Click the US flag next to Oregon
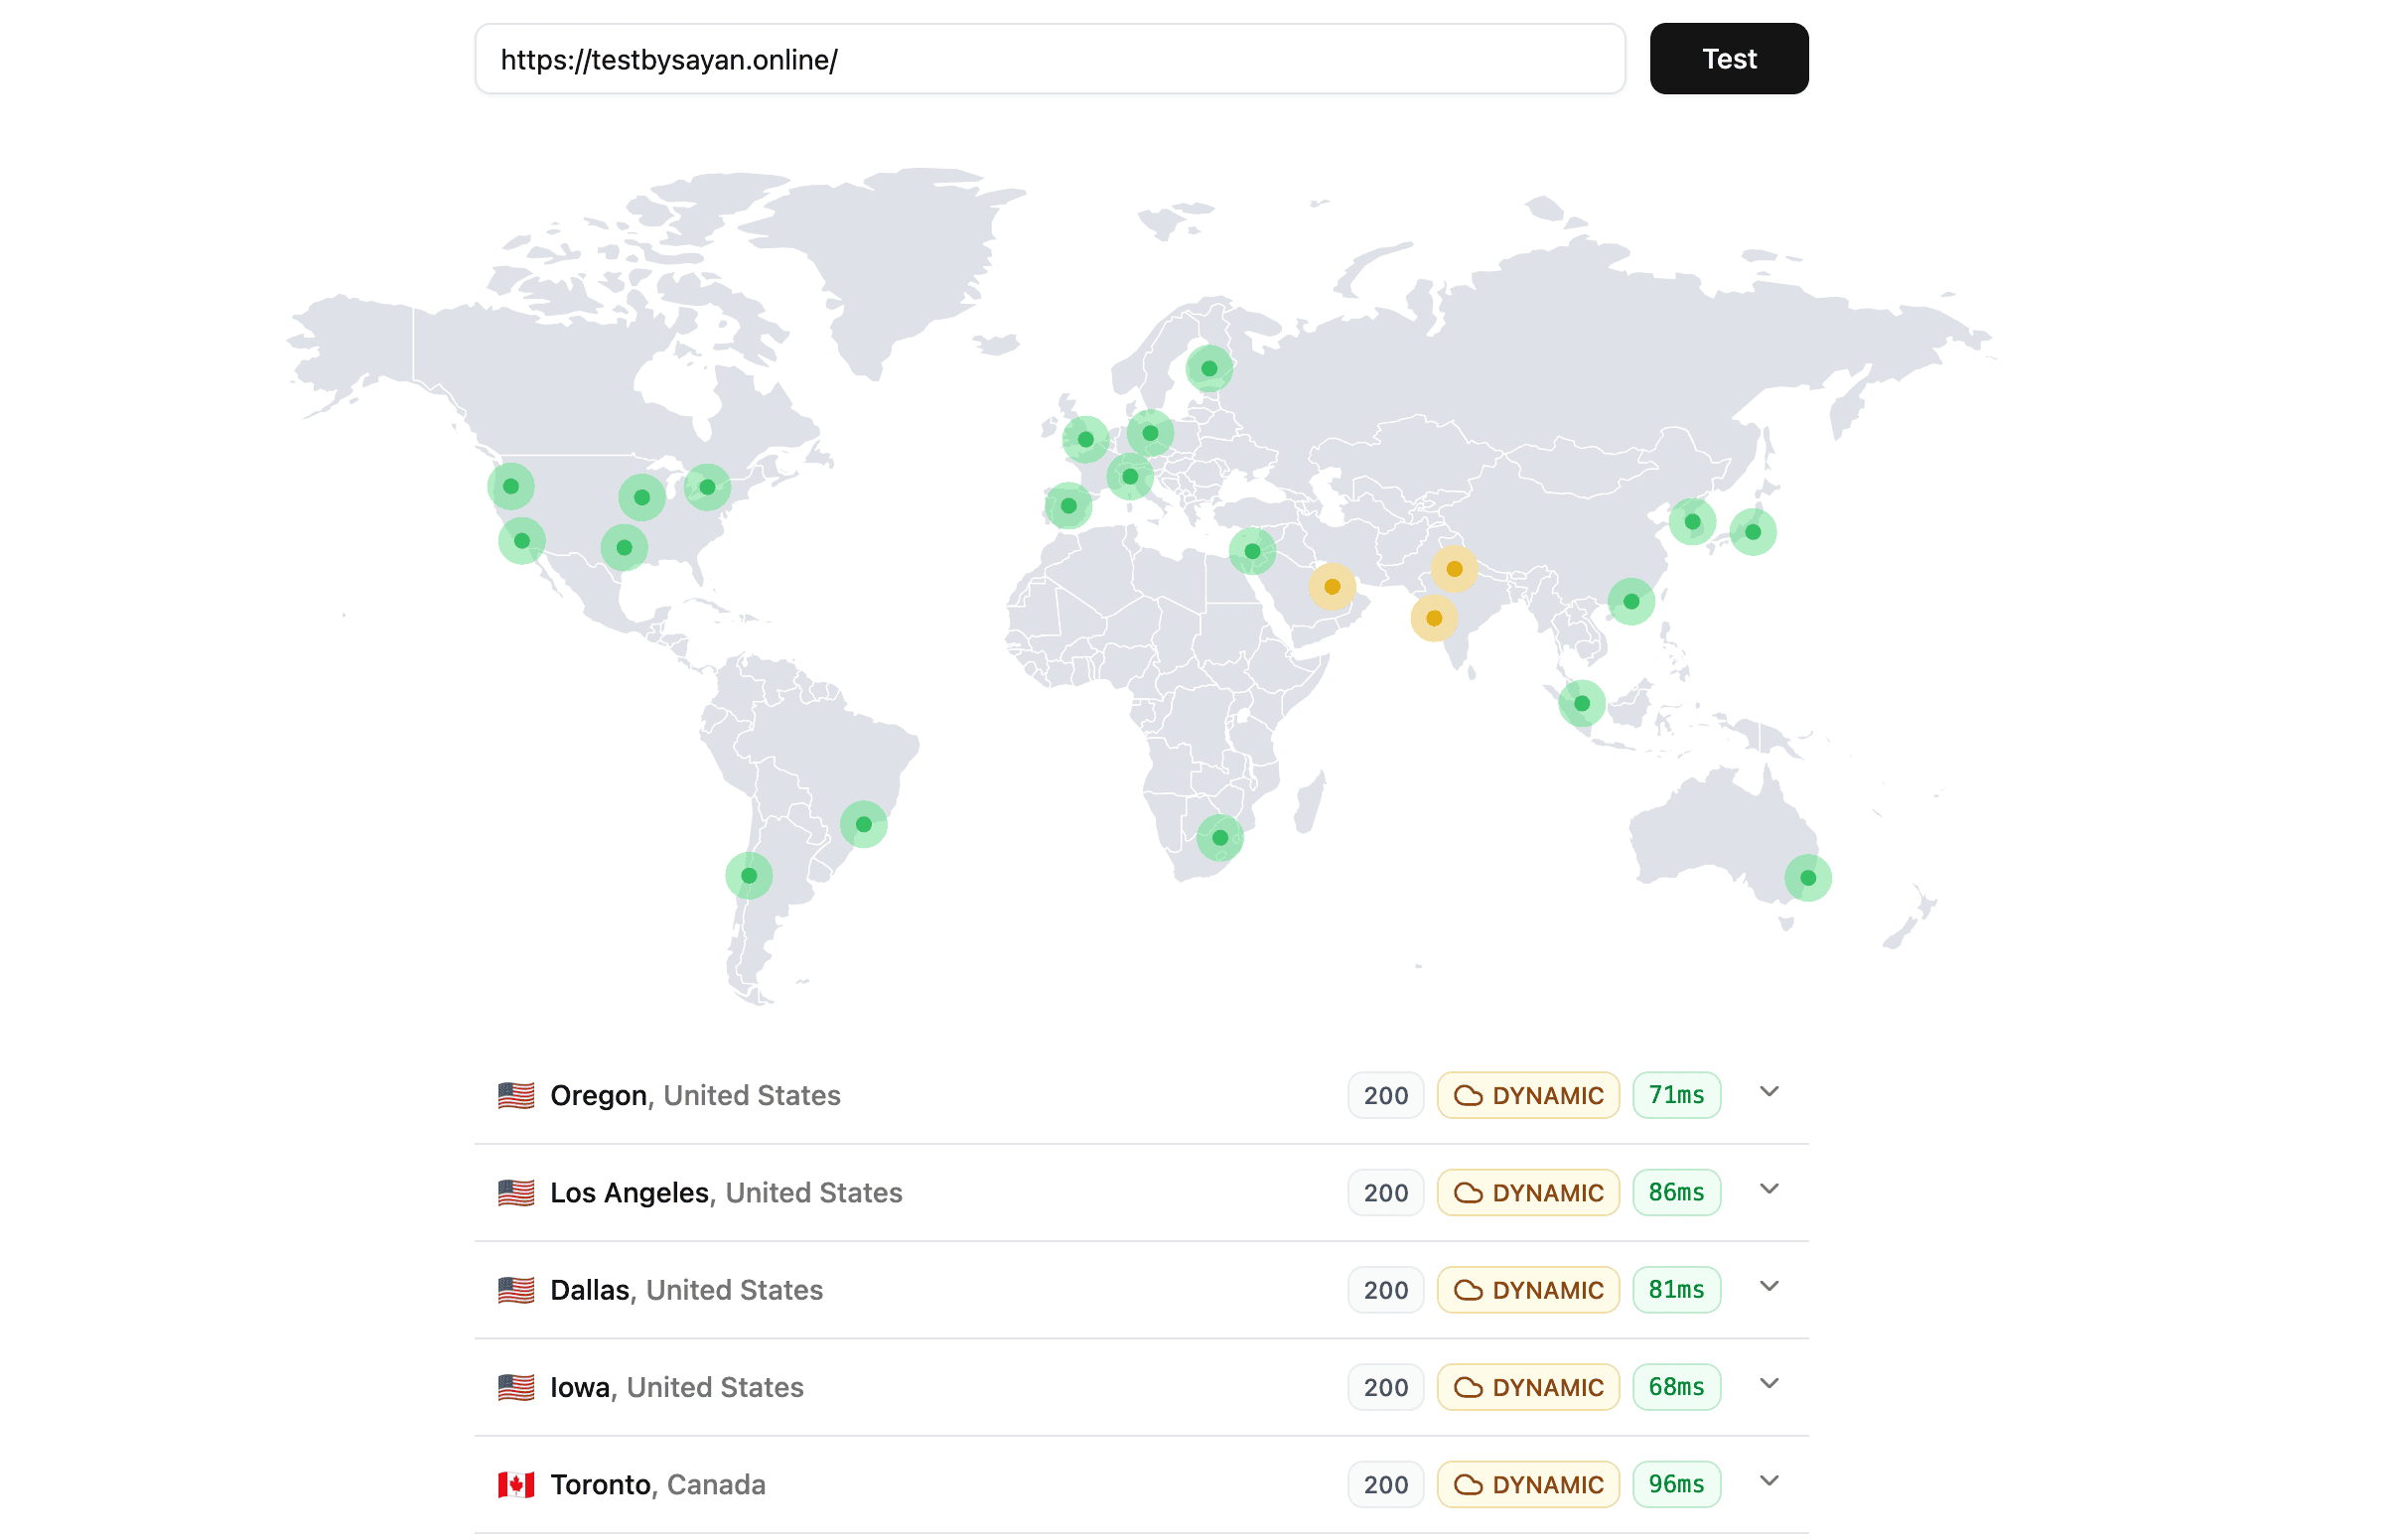Viewport: 2402px width, 1540px height. coord(516,1095)
